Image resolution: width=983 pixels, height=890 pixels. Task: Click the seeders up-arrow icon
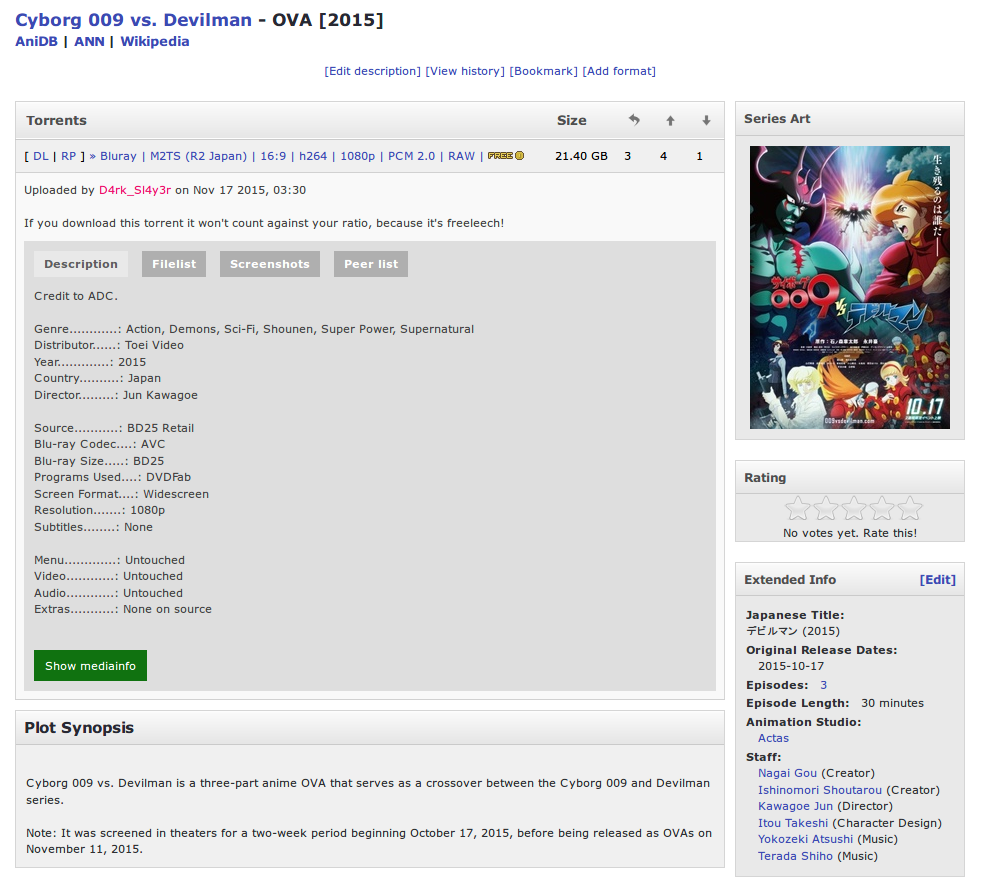(x=670, y=121)
